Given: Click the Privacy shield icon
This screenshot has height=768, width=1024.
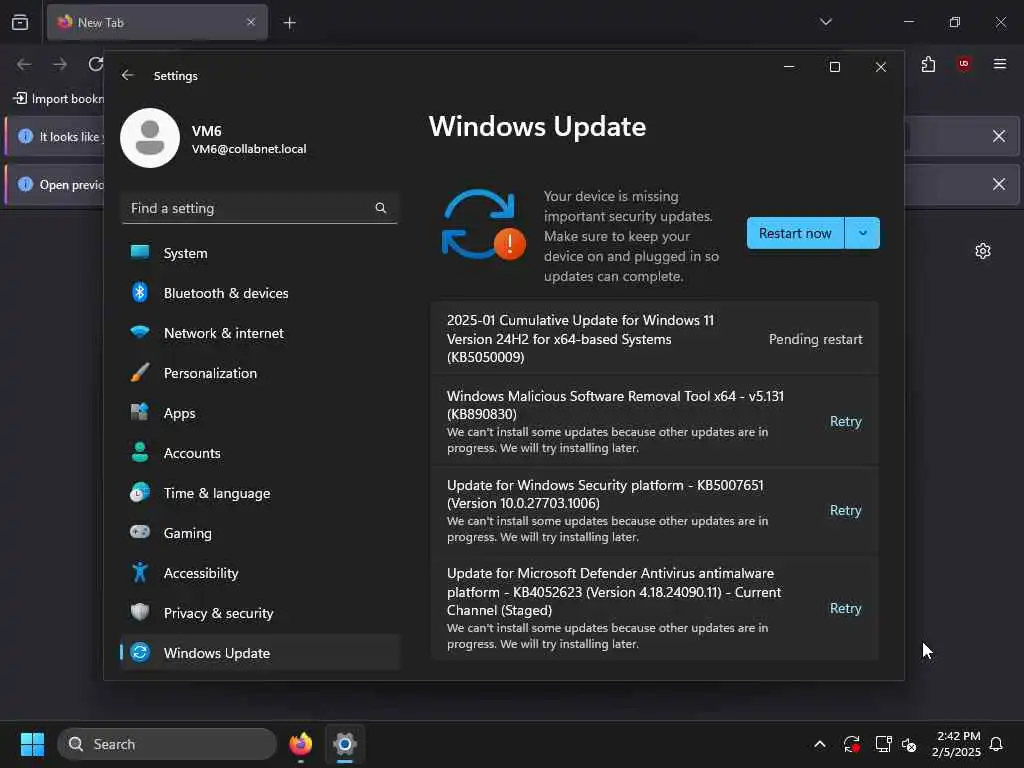Looking at the screenshot, I should (x=140, y=612).
